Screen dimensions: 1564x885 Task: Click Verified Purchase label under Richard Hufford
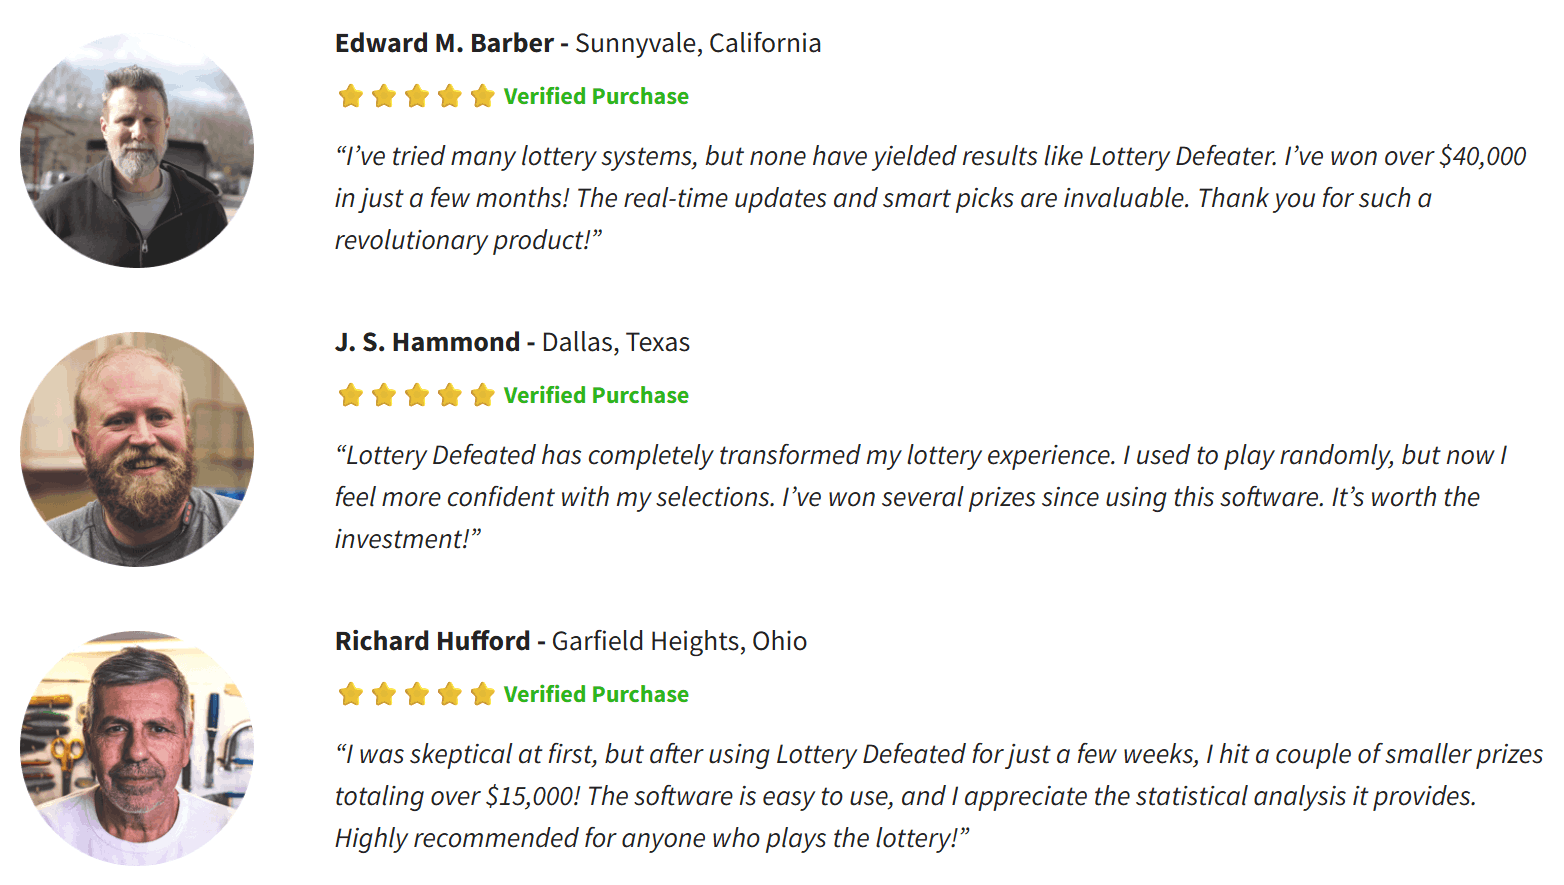click(x=596, y=694)
